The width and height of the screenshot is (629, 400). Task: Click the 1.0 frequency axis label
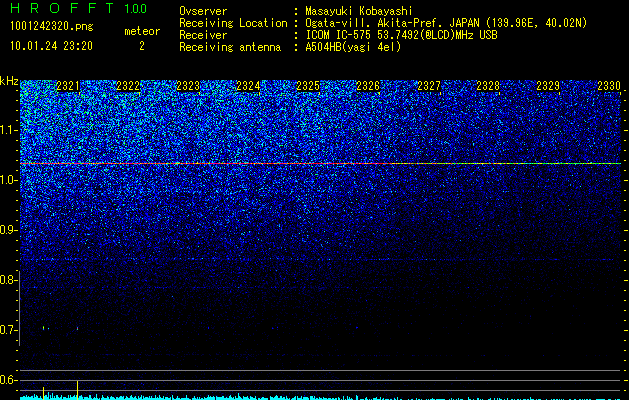[x=7, y=180]
